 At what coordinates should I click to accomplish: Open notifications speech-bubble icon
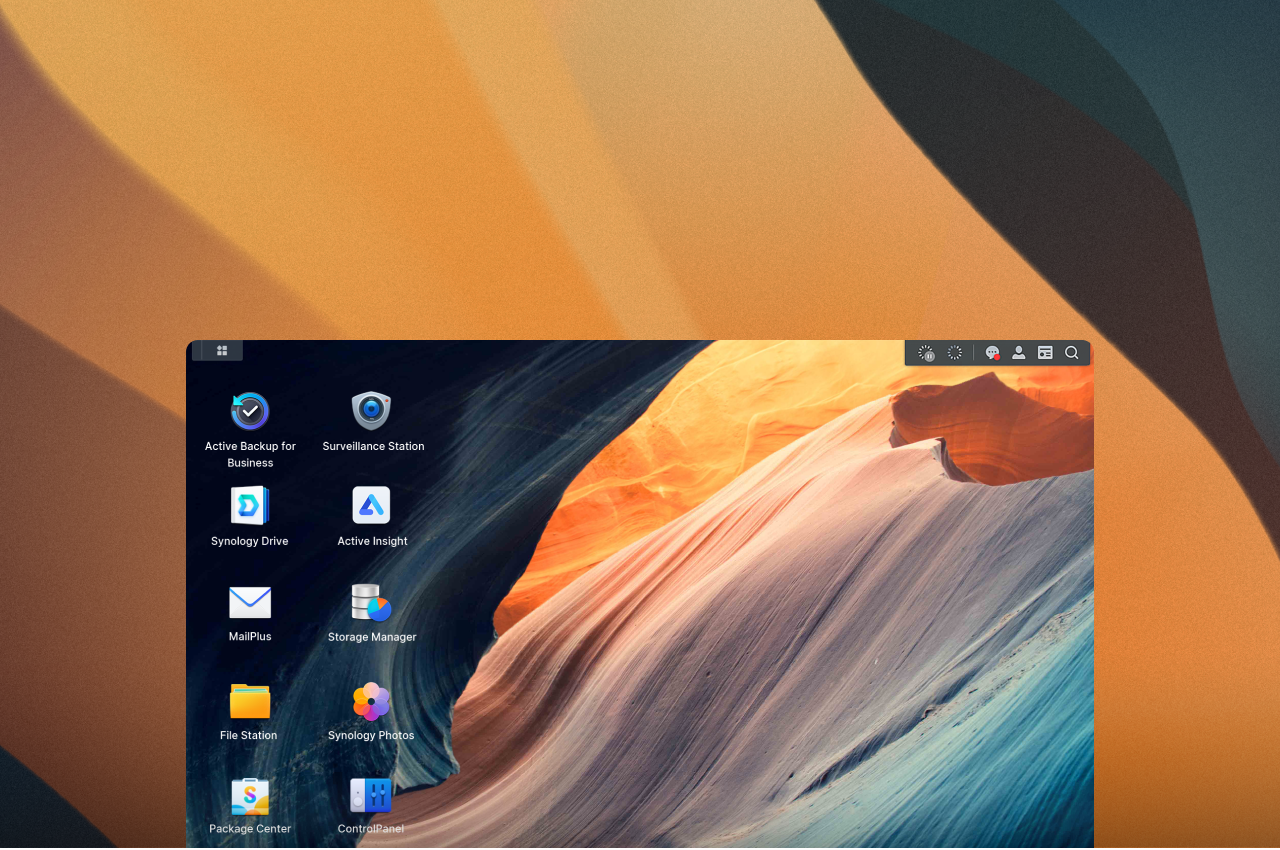coord(992,353)
